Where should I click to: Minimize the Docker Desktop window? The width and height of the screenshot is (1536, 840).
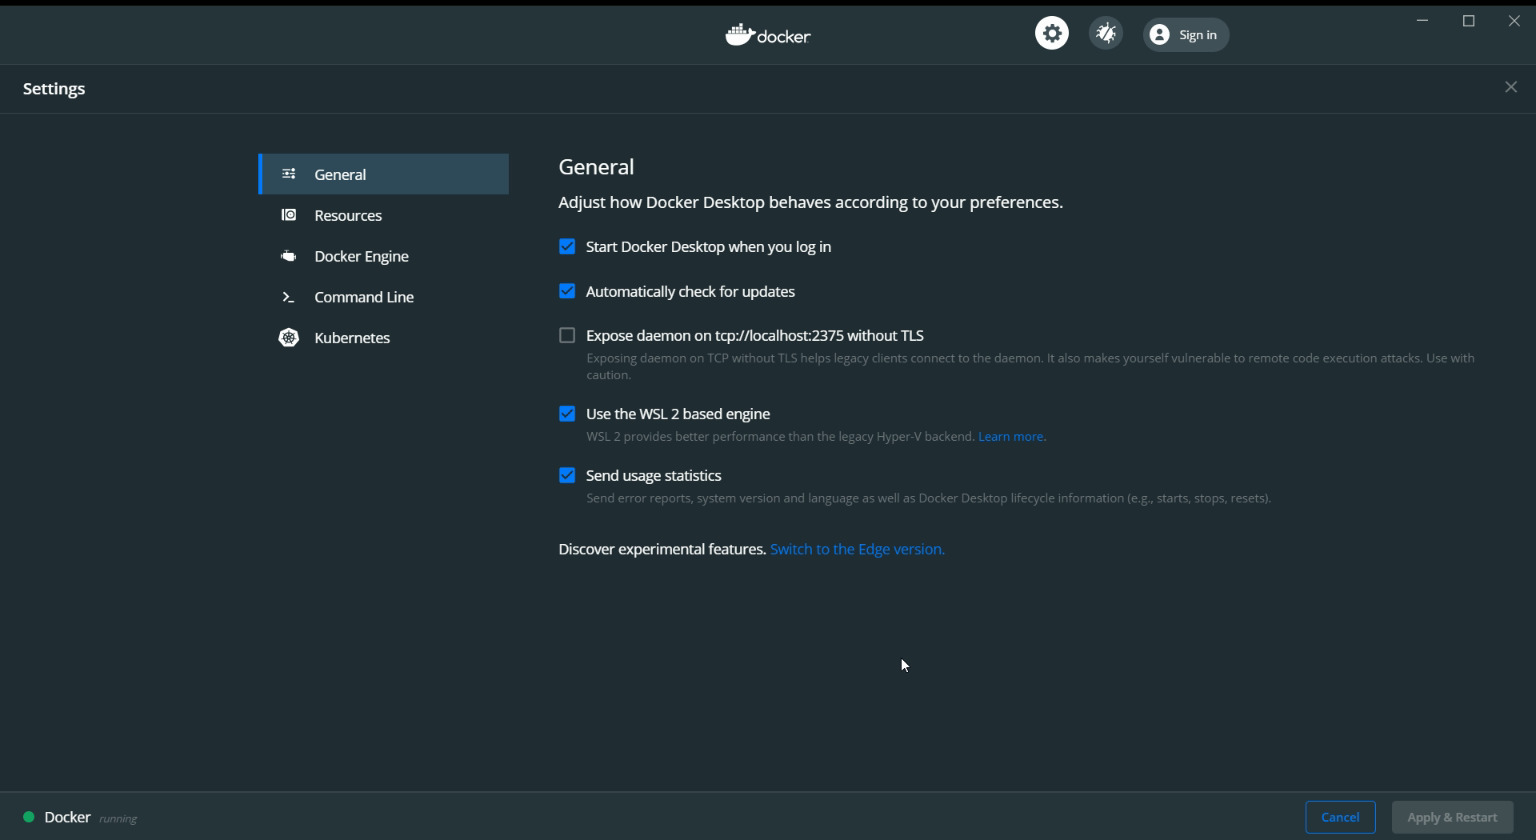1422,21
